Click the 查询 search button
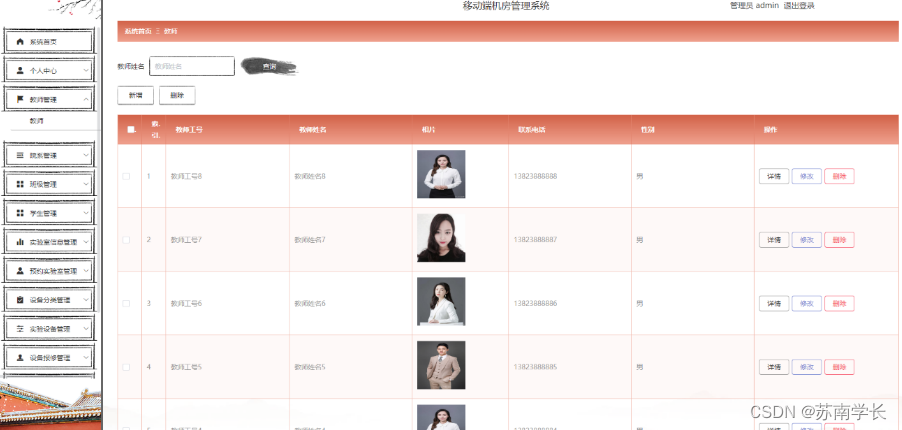902x430 pixels. coord(269,67)
